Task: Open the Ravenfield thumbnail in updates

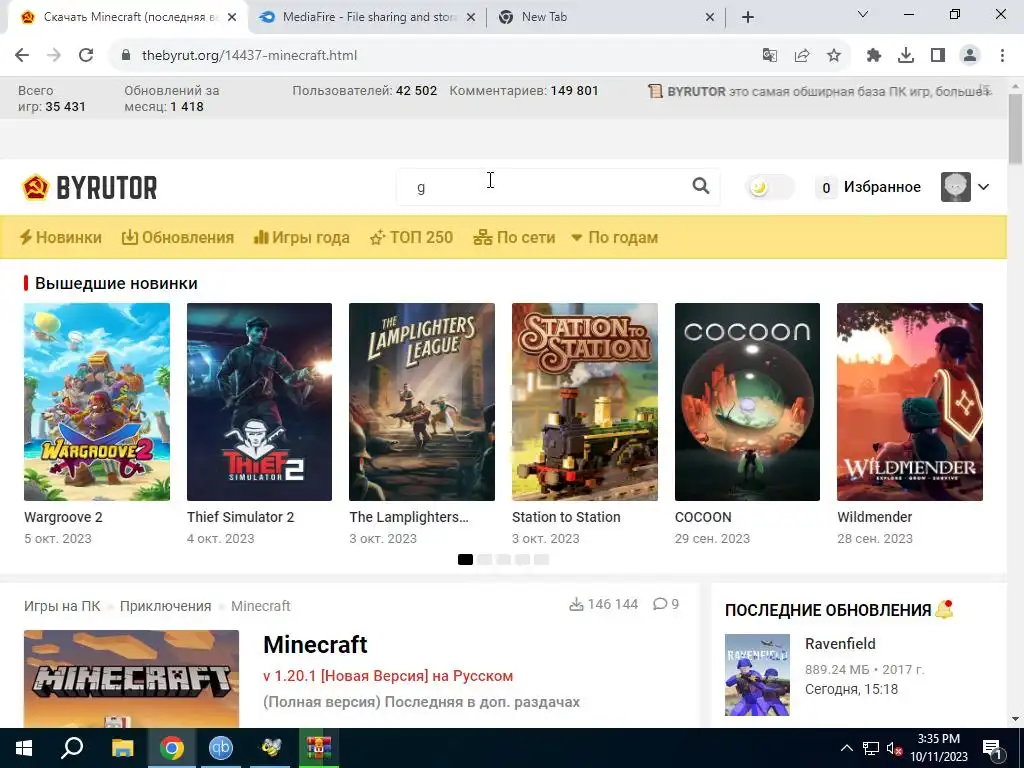Action: coord(758,675)
